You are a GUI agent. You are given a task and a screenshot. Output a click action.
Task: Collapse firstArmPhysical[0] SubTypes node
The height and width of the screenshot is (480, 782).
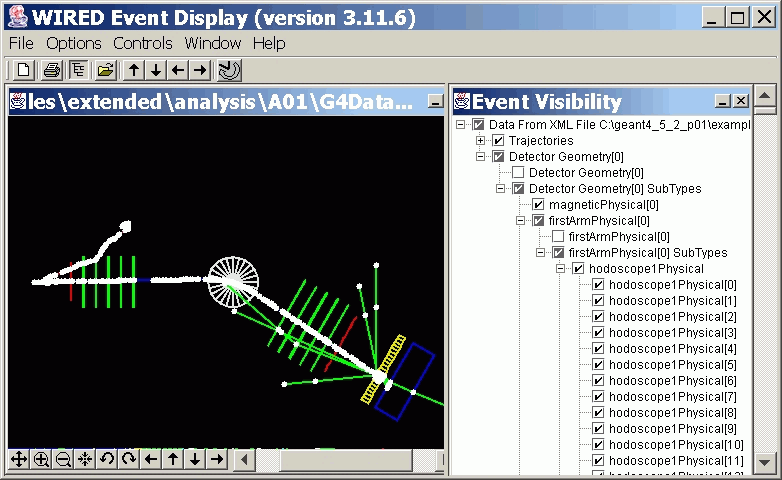(x=541, y=252)
